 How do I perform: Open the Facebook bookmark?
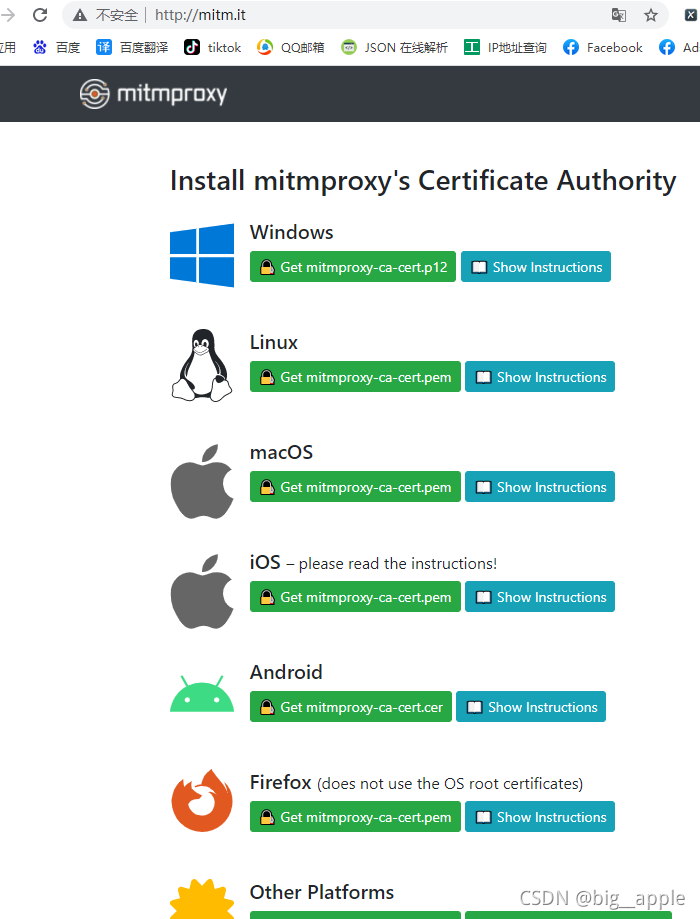click(x=603, y=47)
